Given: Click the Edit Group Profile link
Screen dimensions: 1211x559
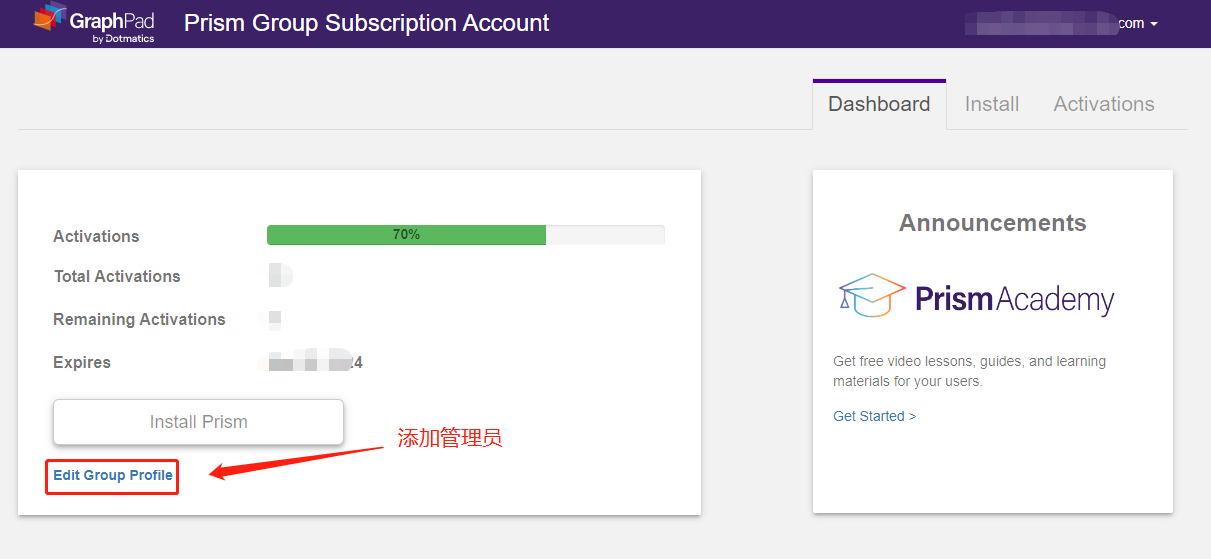Looking at the screenshot, I should [113, 475].
